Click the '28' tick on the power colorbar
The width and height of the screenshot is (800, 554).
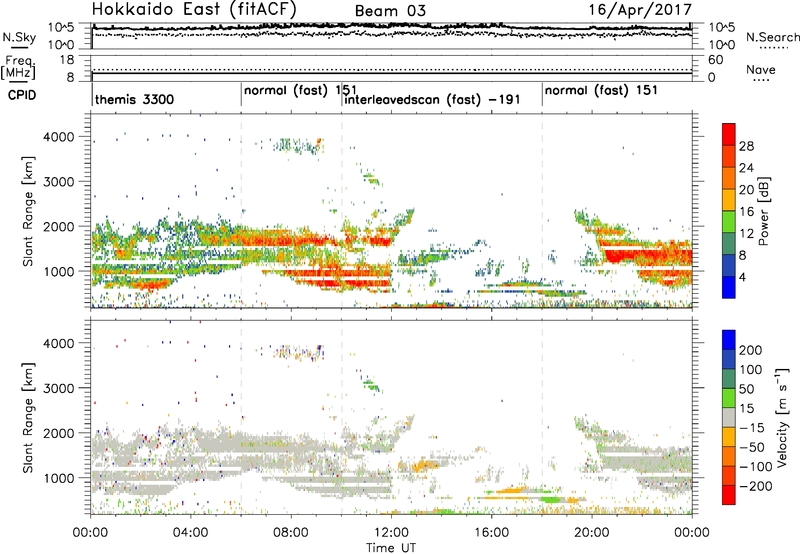(x=746, y=146)
